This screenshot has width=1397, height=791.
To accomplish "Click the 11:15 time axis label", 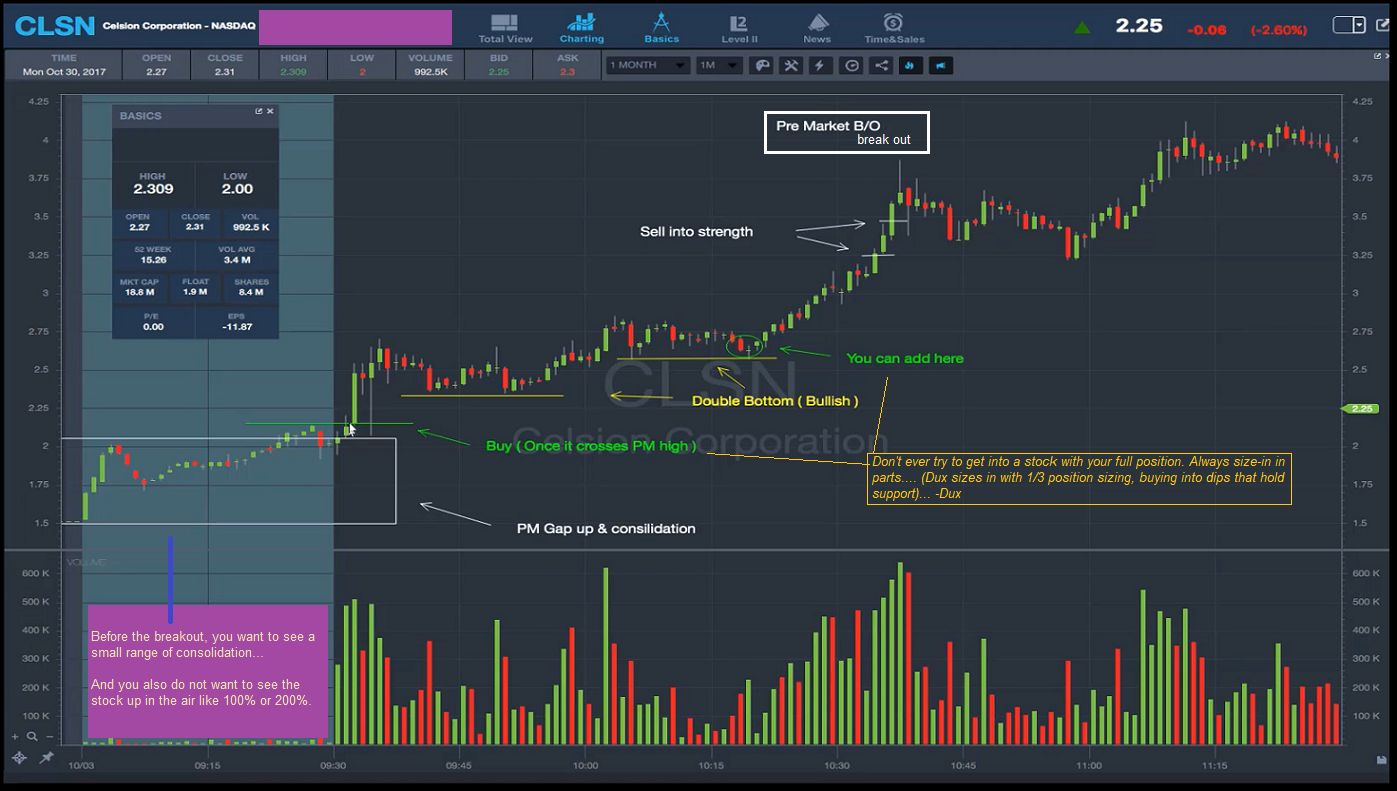I will coord(1214,766).
